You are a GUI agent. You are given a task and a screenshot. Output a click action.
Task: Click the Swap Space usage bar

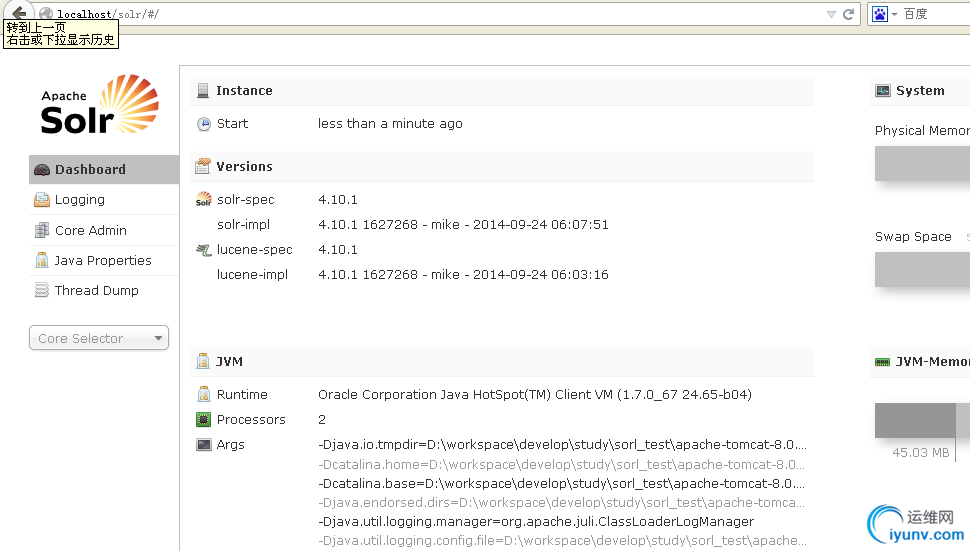pyautogui.click(x=922, y=270)
